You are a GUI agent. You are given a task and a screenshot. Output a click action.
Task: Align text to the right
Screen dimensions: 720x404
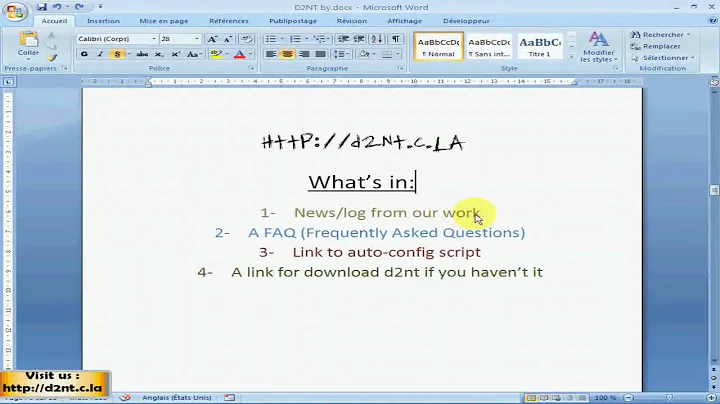pyautogui.click(x=304, y=54)
